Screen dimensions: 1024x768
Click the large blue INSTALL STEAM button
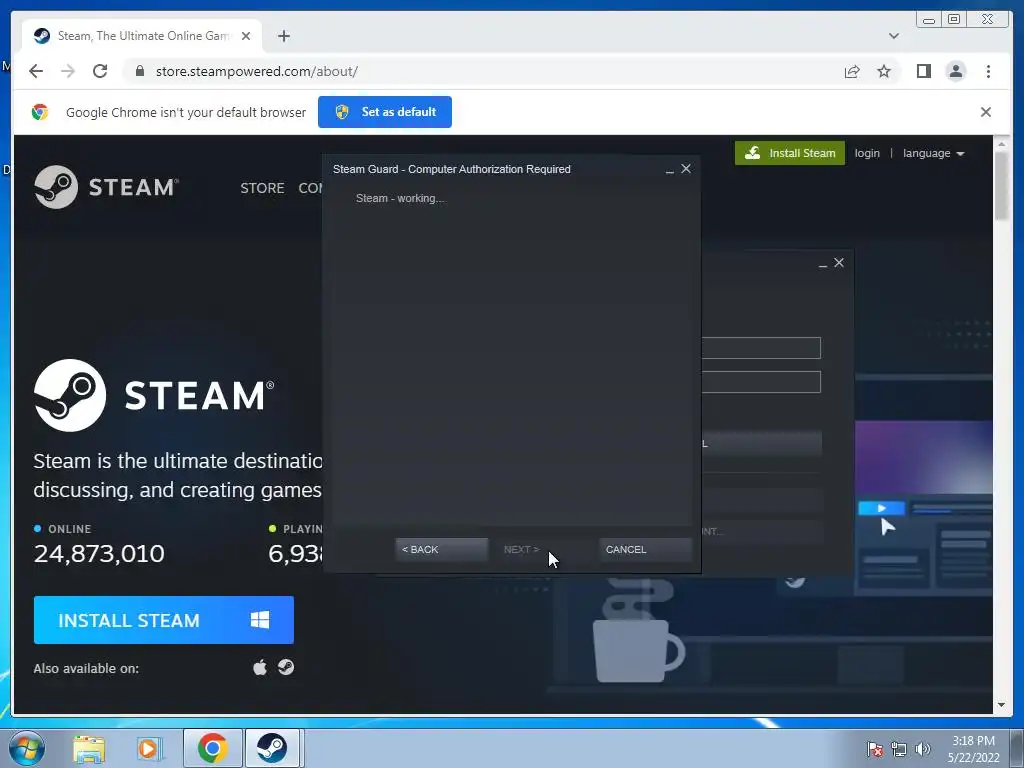[x=163, y=620]
